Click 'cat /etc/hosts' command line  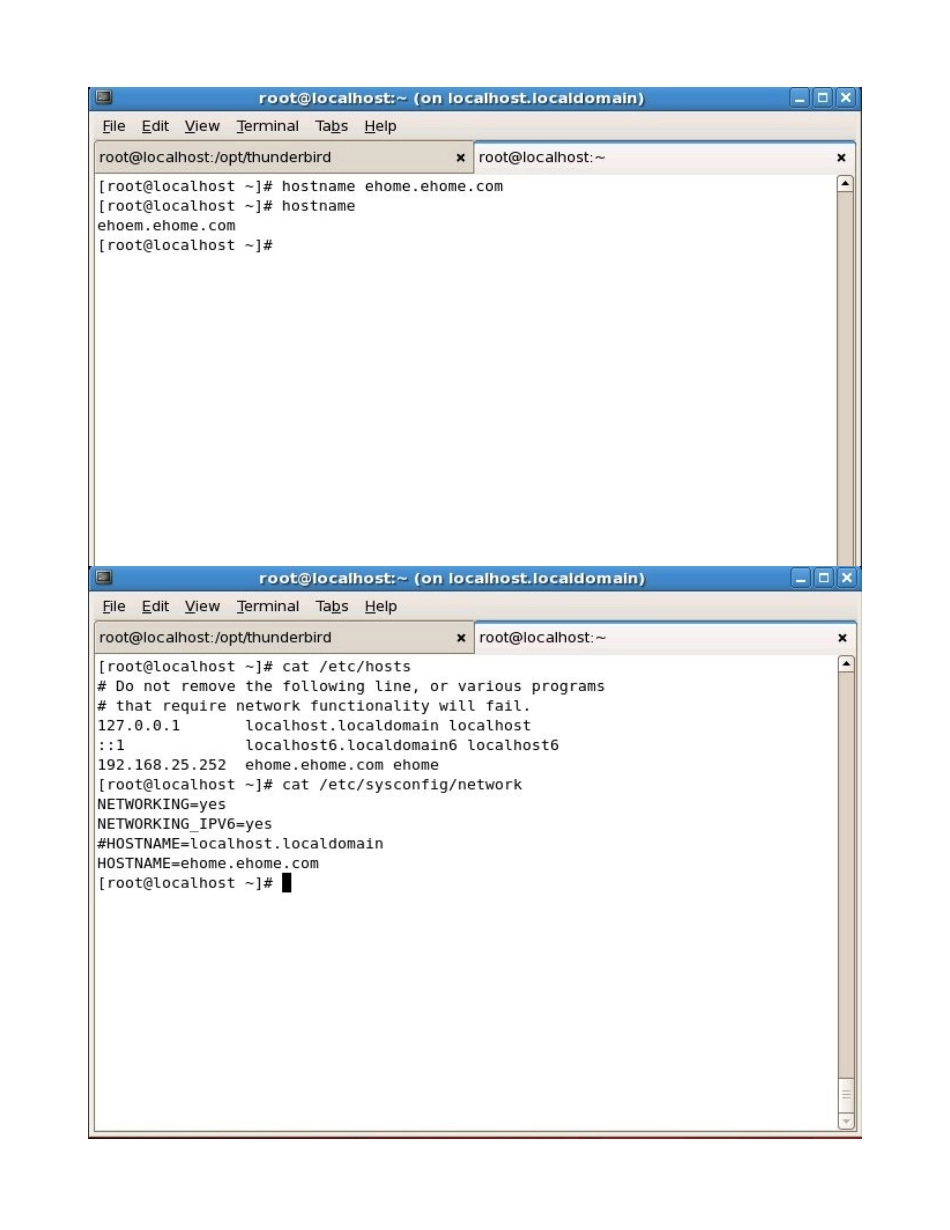point(254,666)
